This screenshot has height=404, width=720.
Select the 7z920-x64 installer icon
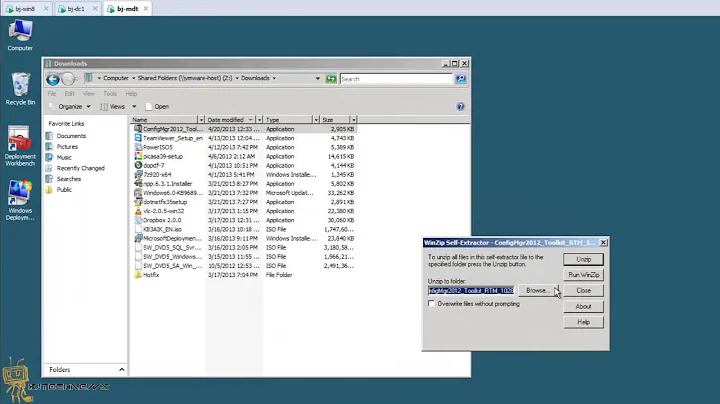pyautogui.click(x=138, y=174)
